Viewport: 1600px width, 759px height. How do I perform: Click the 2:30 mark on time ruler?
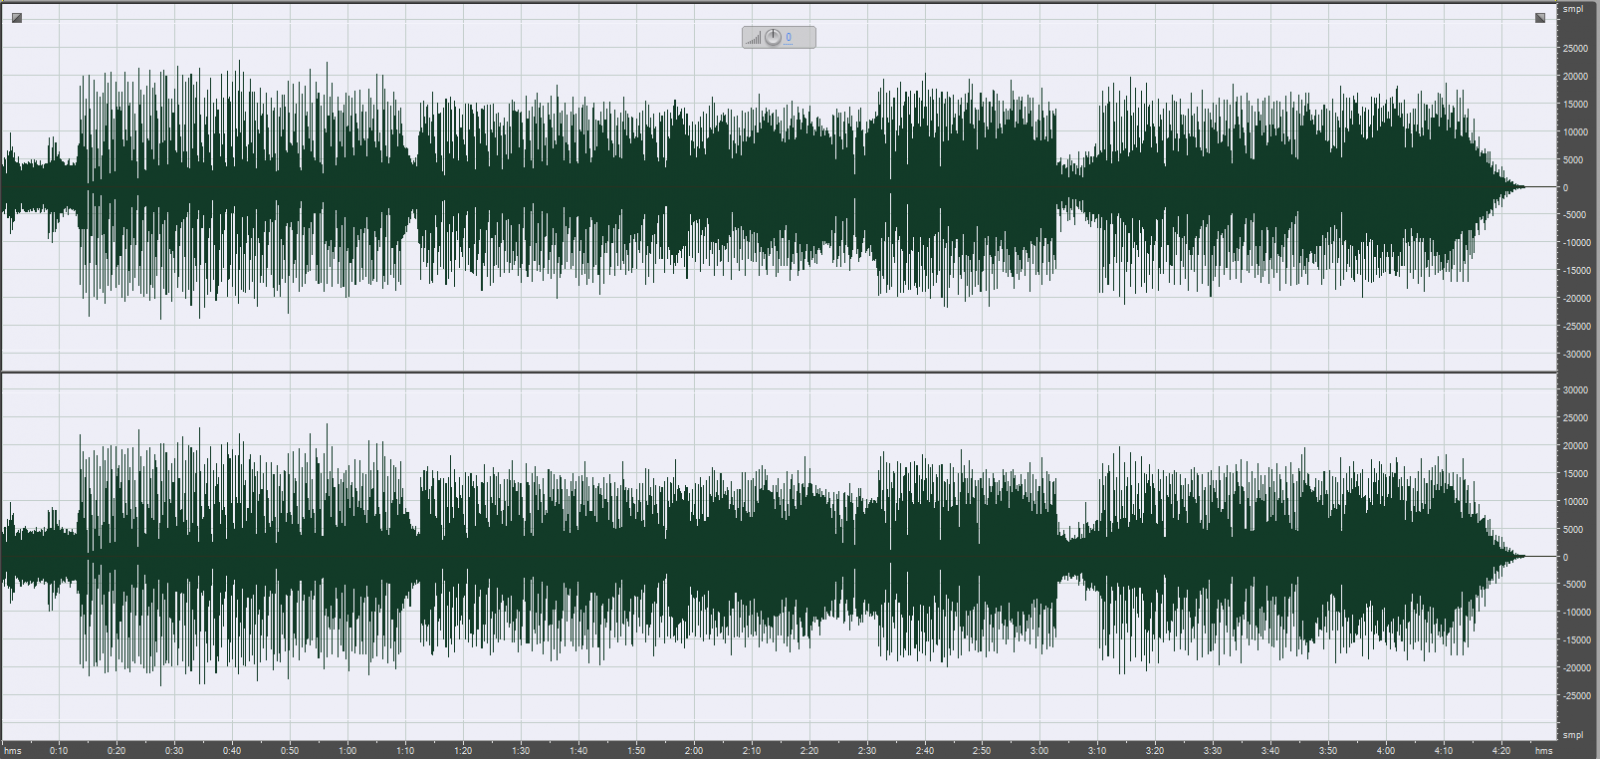point(867,750)
